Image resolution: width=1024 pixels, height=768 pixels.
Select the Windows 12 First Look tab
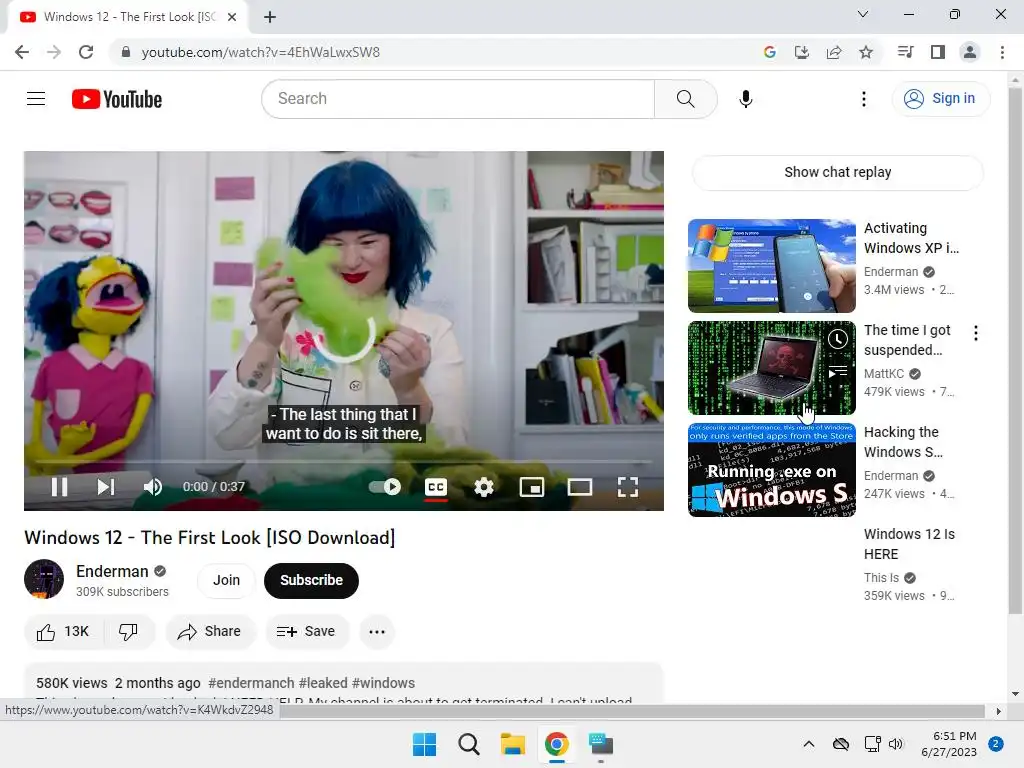tap(129, 17)
